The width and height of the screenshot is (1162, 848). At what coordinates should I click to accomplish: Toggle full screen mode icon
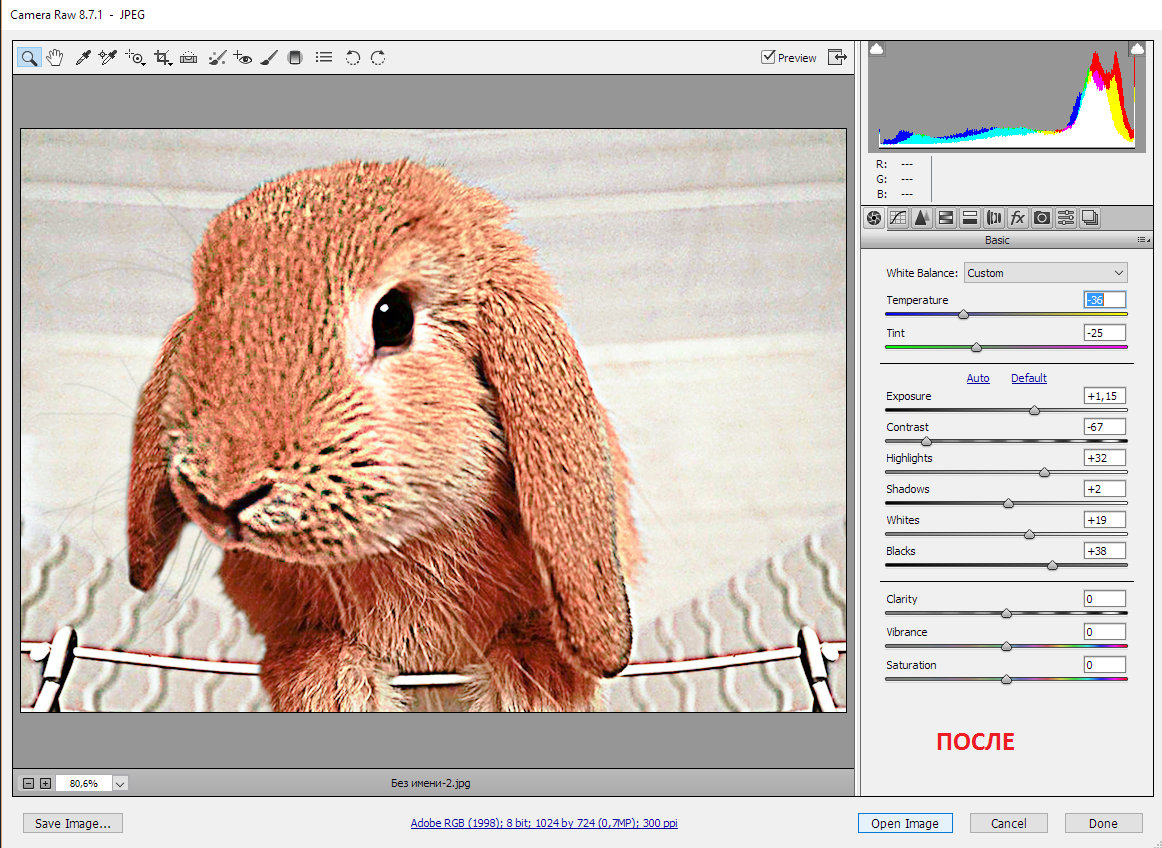836,57
